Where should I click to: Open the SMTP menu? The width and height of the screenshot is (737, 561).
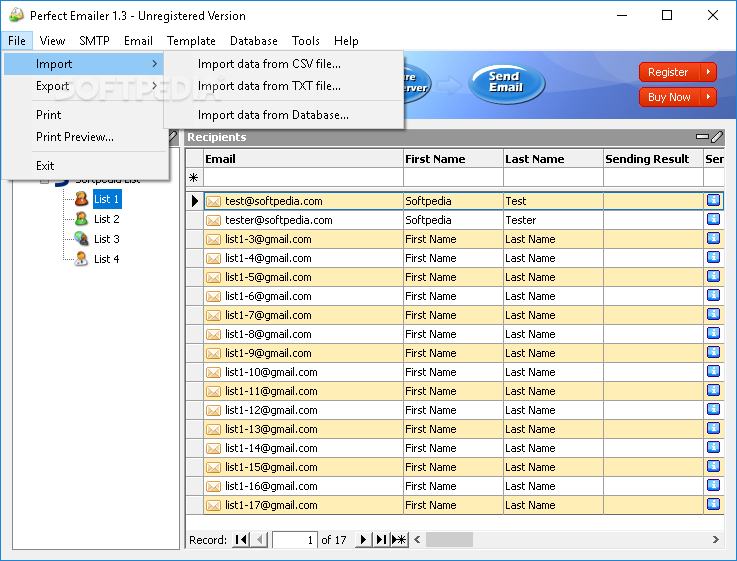pyautogui.click(x=94, y=41)
